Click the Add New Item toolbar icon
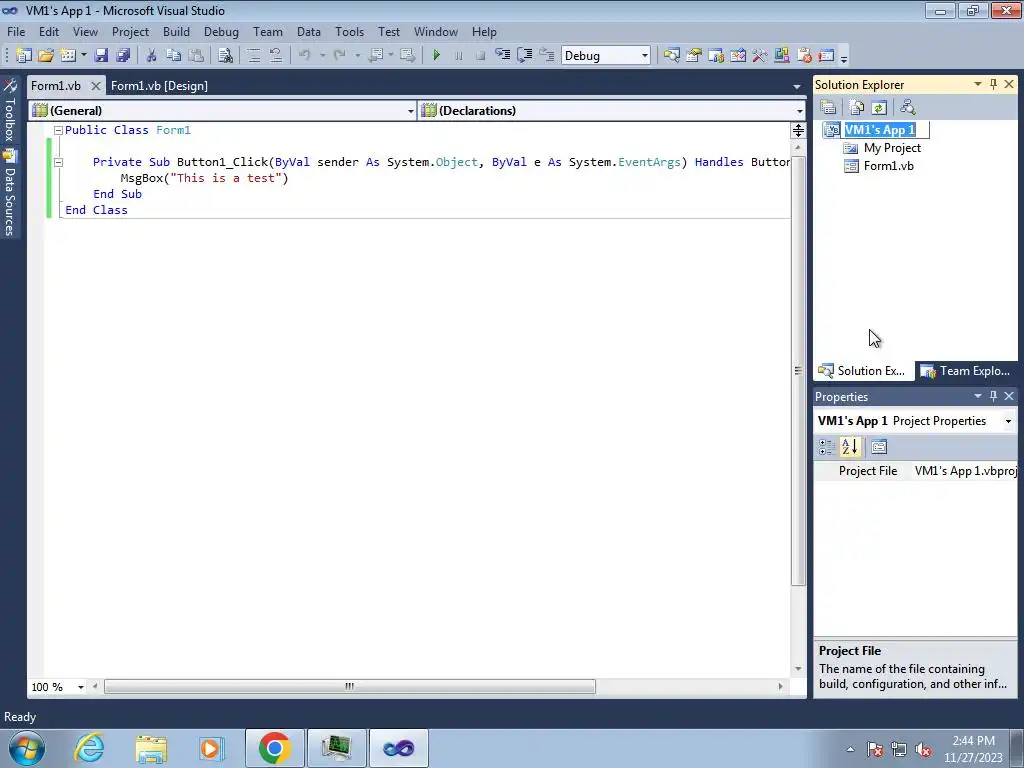The width and height of the screenshot is (1024, 768). (68, 56)
